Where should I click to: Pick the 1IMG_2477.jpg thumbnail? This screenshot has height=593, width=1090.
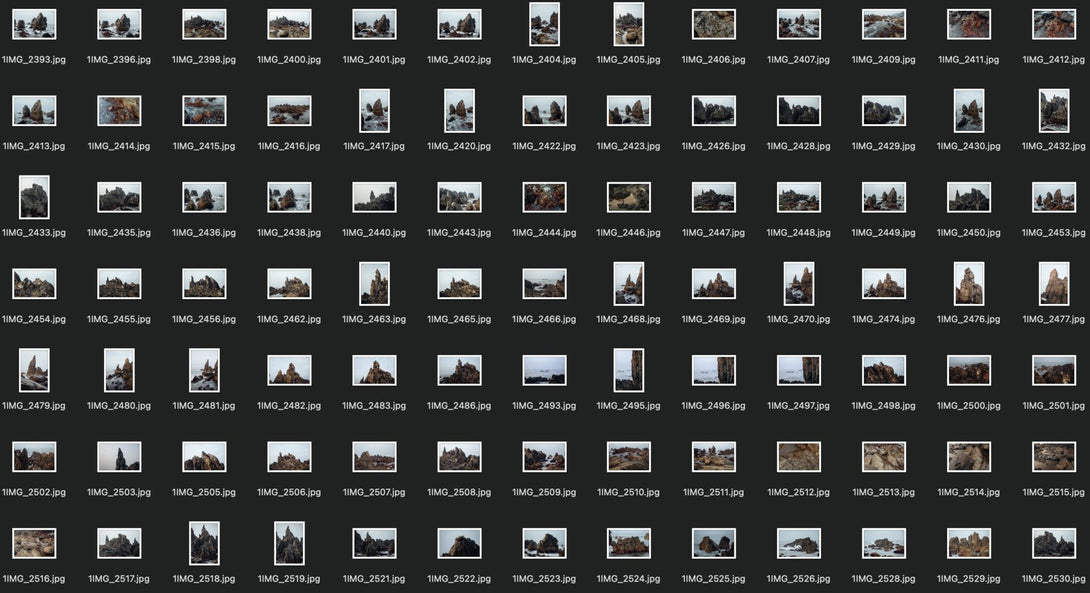(x=1054, y=284)
